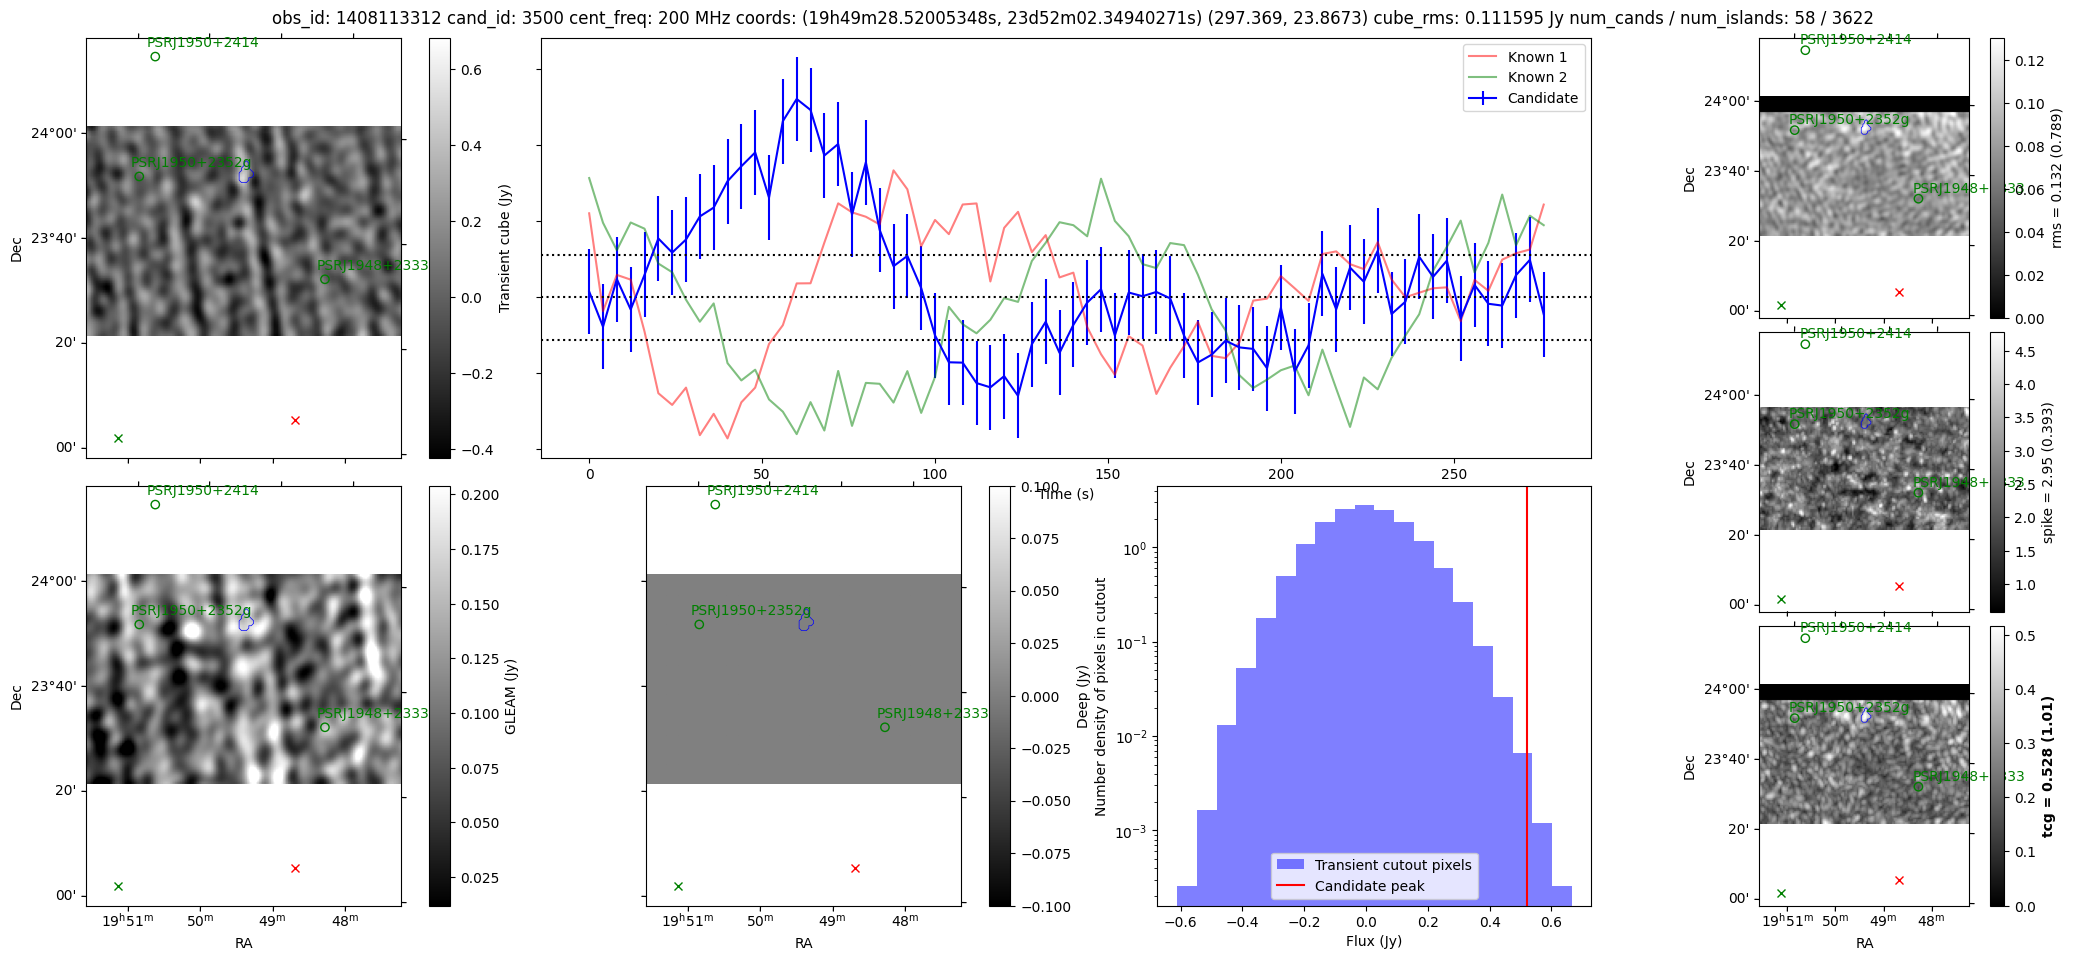Screen dimensions: 2074x960
Task: Click the blue candidate contour in the GLEAM image
Action: tap(246, 623)
